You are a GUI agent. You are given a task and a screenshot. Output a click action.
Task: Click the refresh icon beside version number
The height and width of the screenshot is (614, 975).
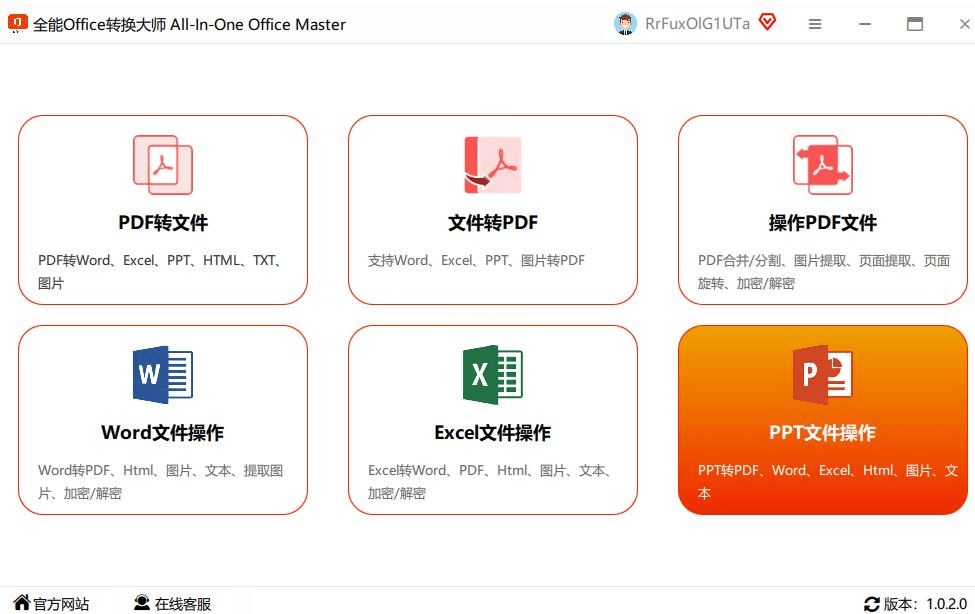[x=872, y=604]
